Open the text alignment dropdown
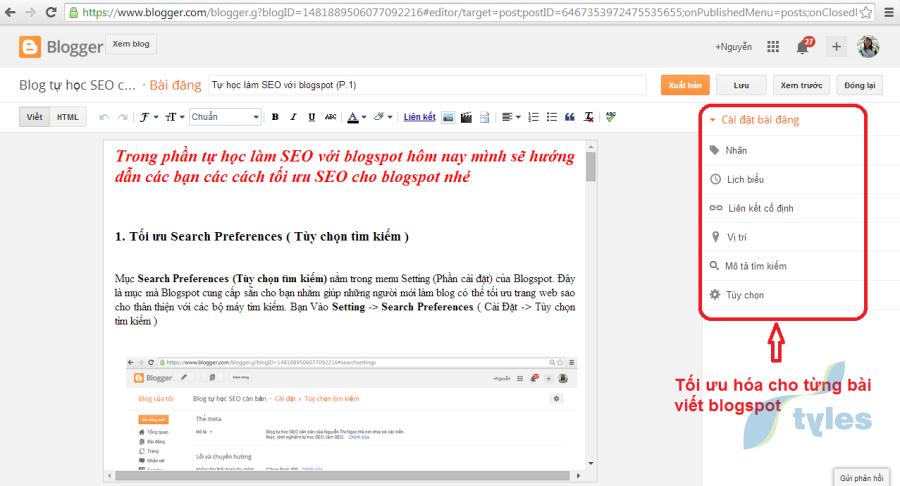 (x=511, y=117)
